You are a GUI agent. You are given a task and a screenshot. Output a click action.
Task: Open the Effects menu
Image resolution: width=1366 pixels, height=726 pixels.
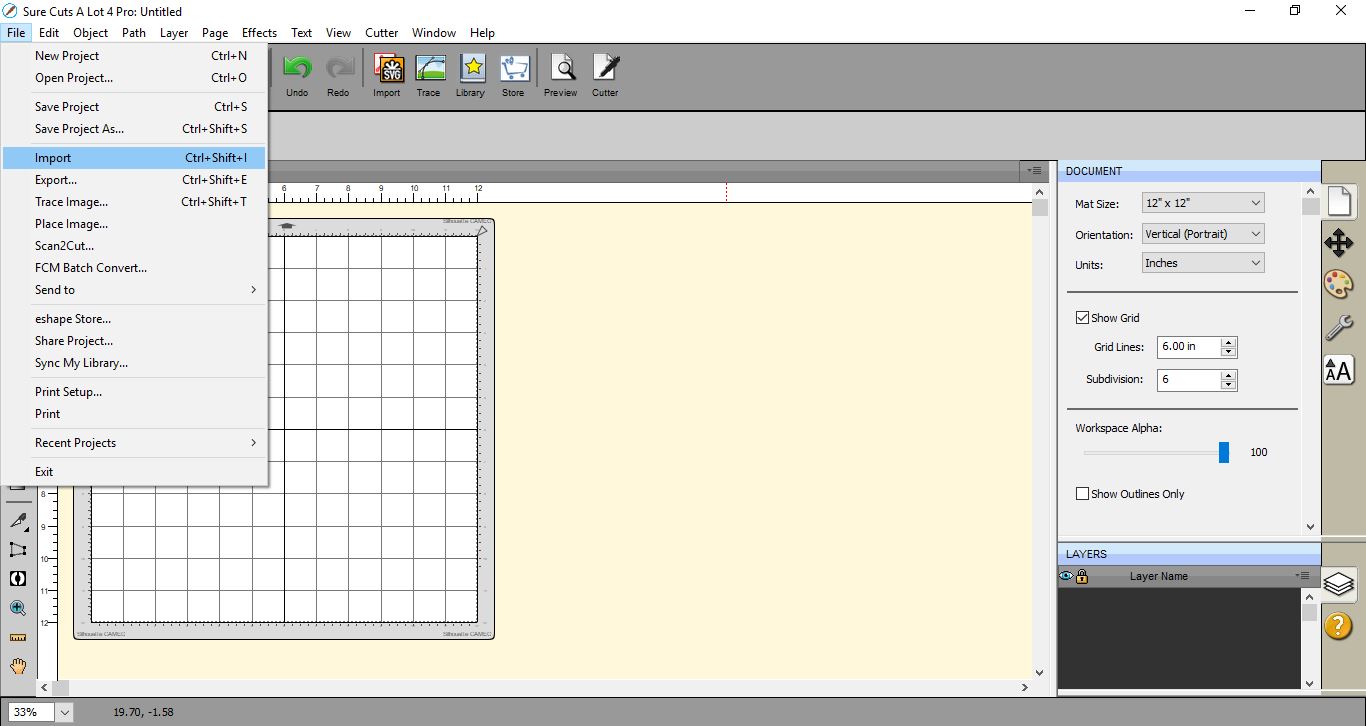(260, 33)
